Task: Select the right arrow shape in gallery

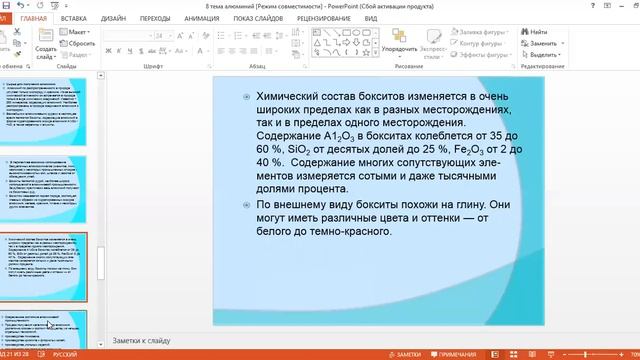Action: [347, 42]
